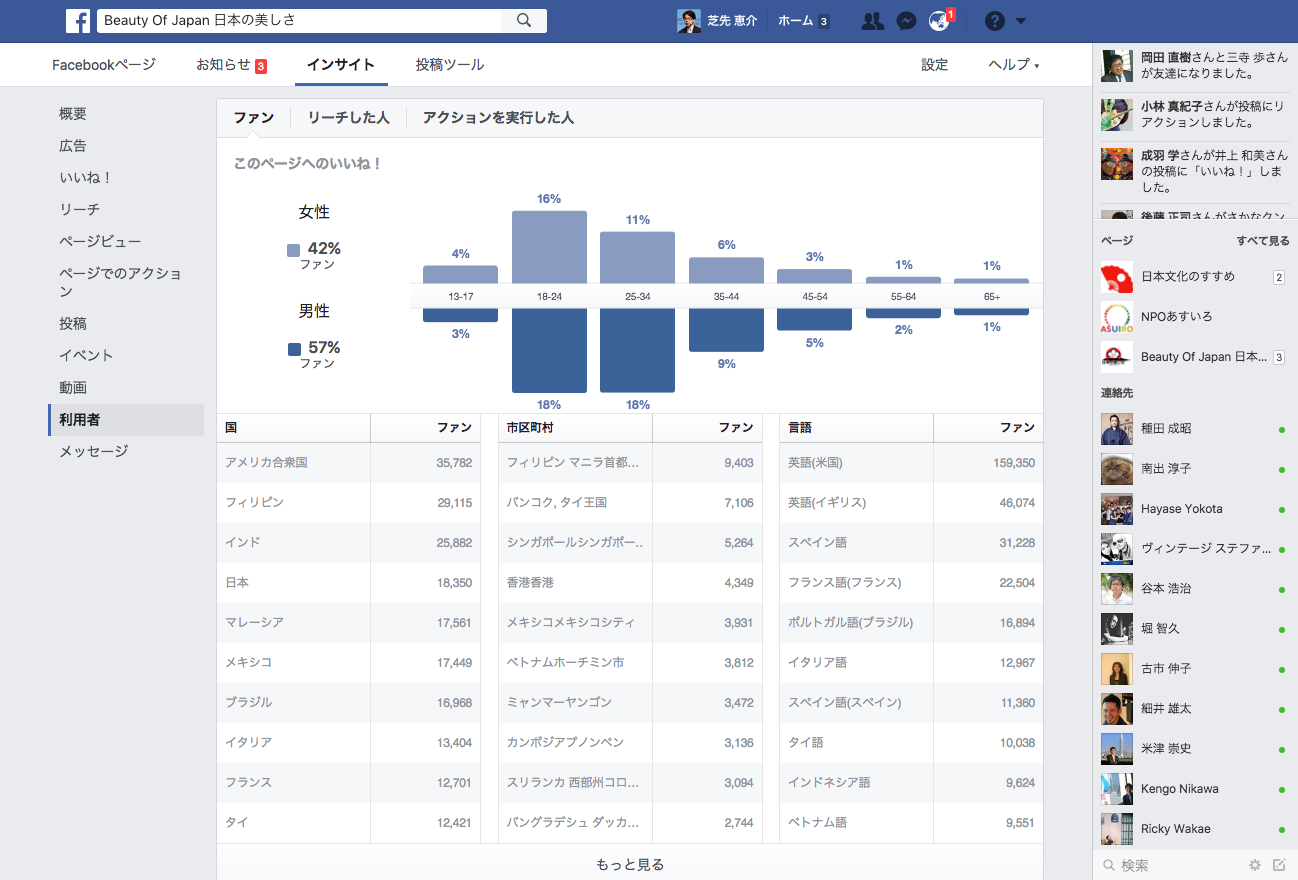
Task: Open the help question mark icon
Action: pyautogui.click(x=994, y=21)
